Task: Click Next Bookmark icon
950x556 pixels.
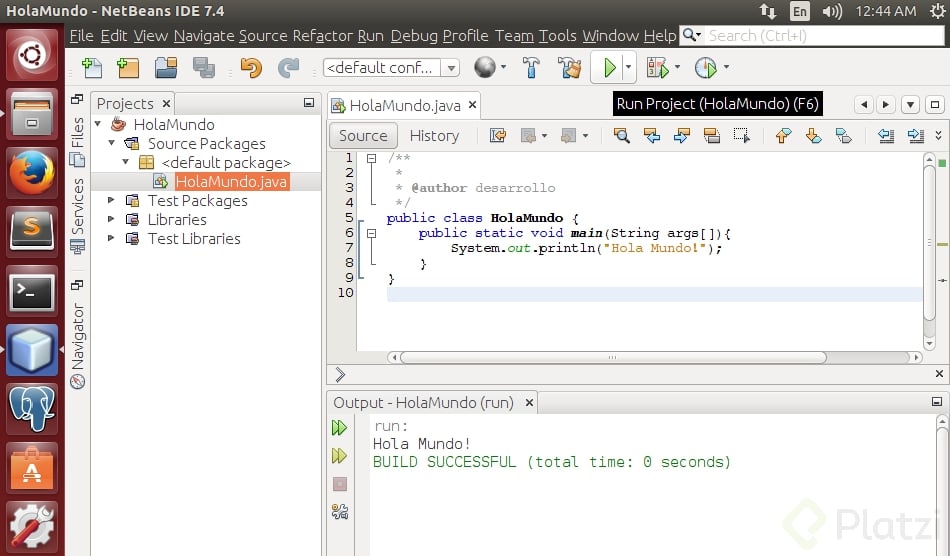Action: pyautogui.click(x=814, y=136)
